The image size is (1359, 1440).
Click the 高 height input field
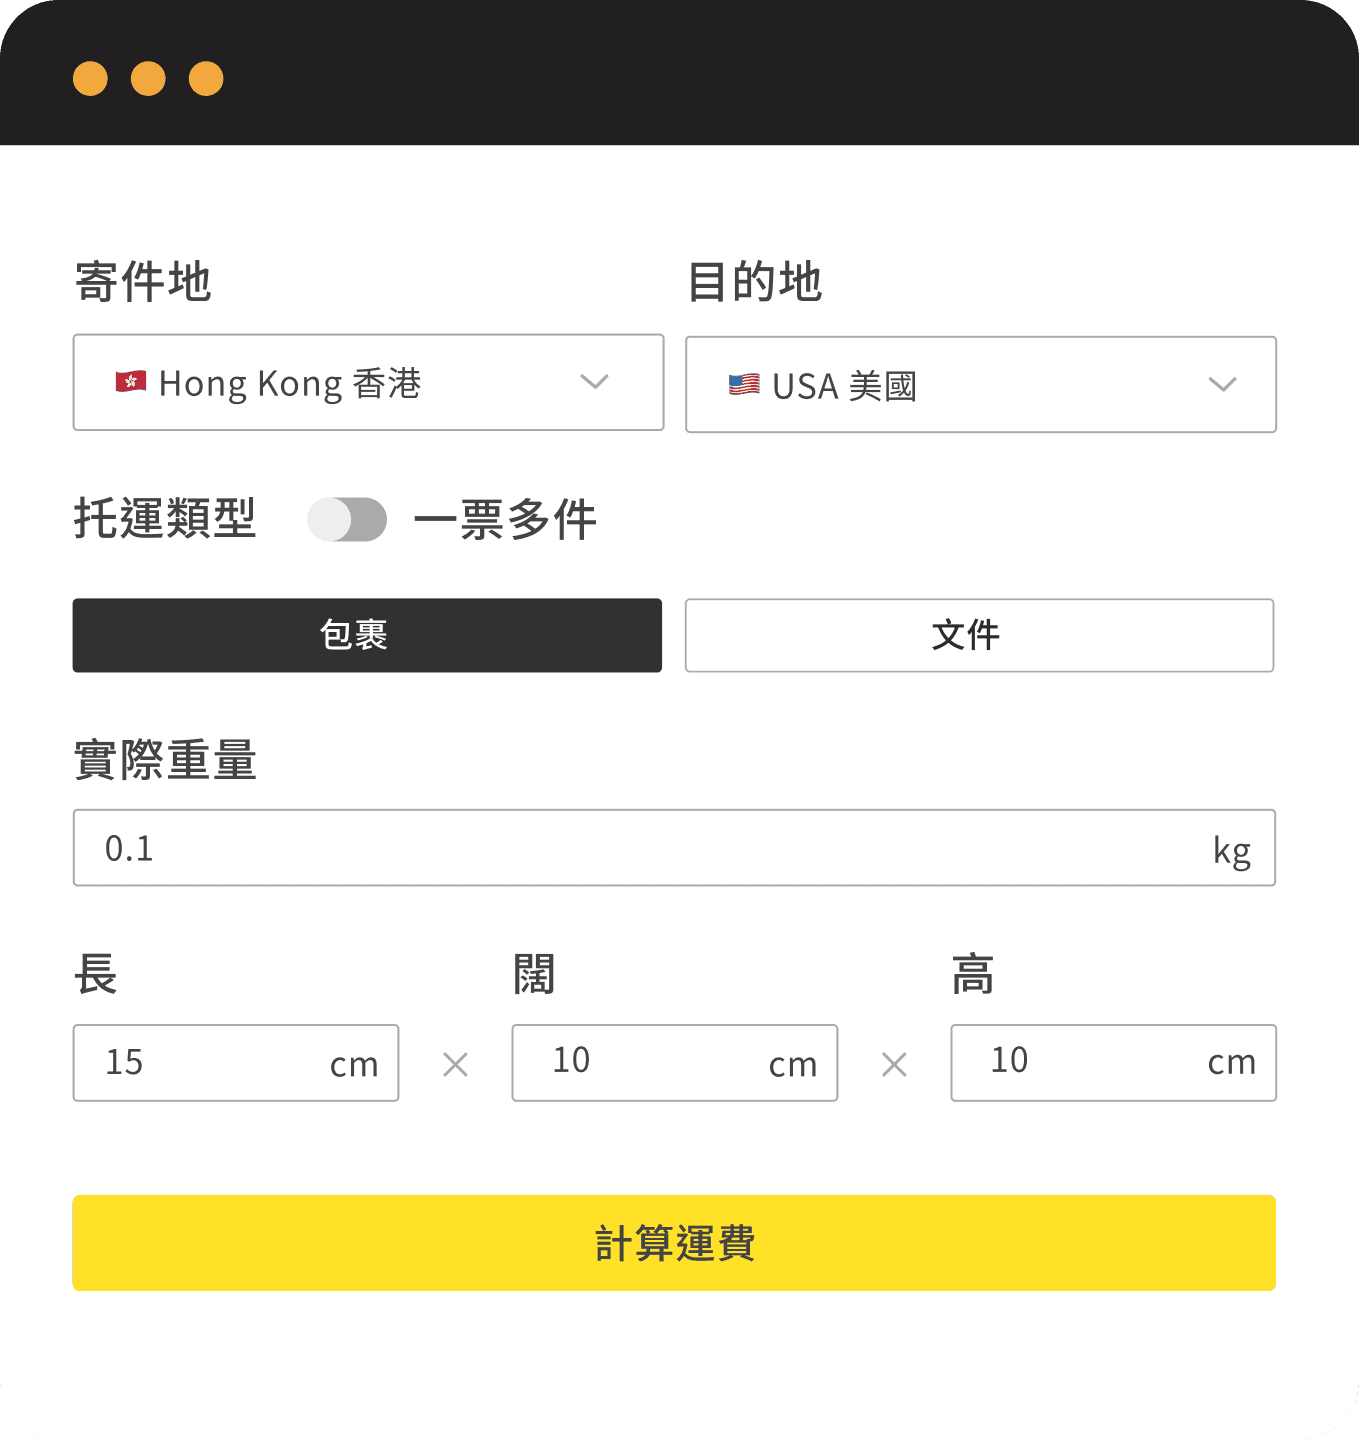click(x=1090, y=1063)
